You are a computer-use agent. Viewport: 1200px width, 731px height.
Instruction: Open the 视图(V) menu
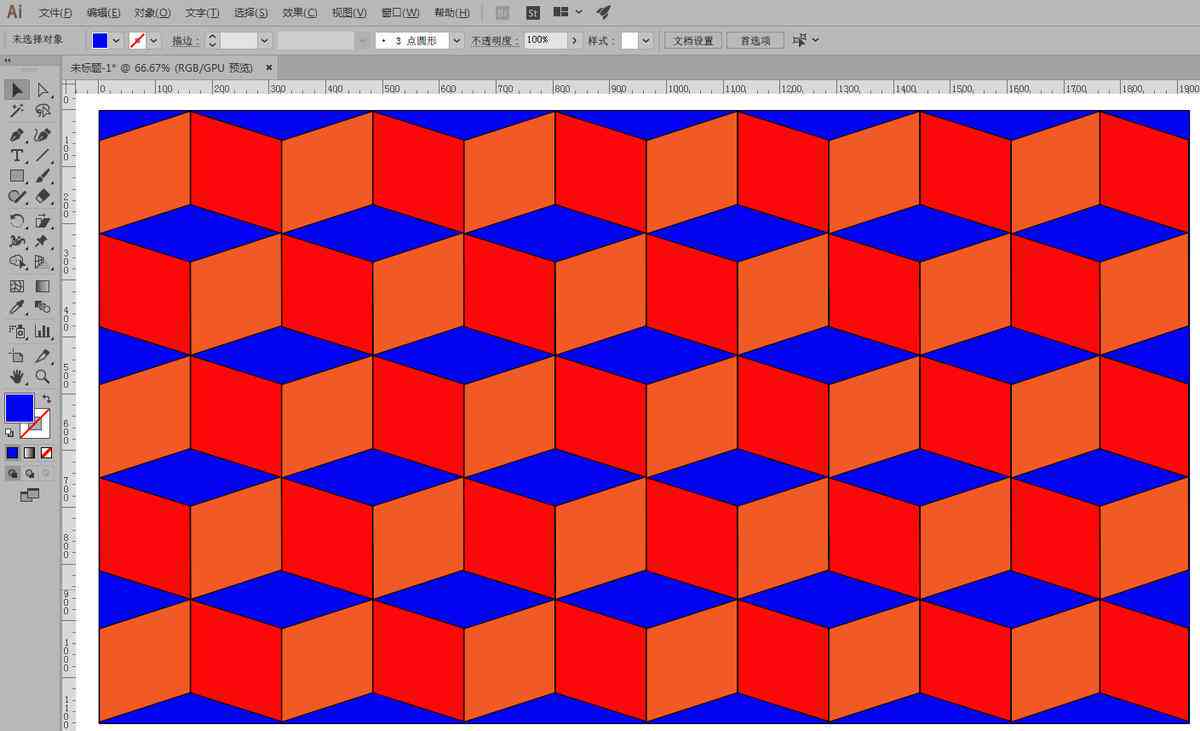349,13
